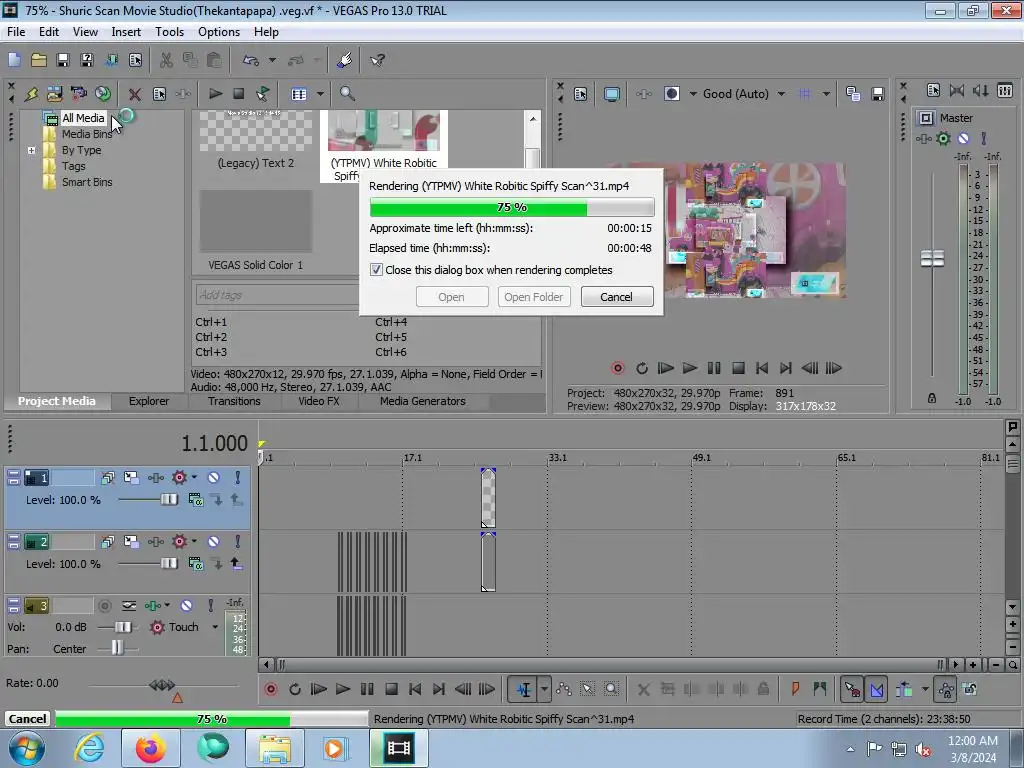This screenshot has width=1024, height=768.
Task: Toggle mute on video track 2
Action: pos(213,541)
